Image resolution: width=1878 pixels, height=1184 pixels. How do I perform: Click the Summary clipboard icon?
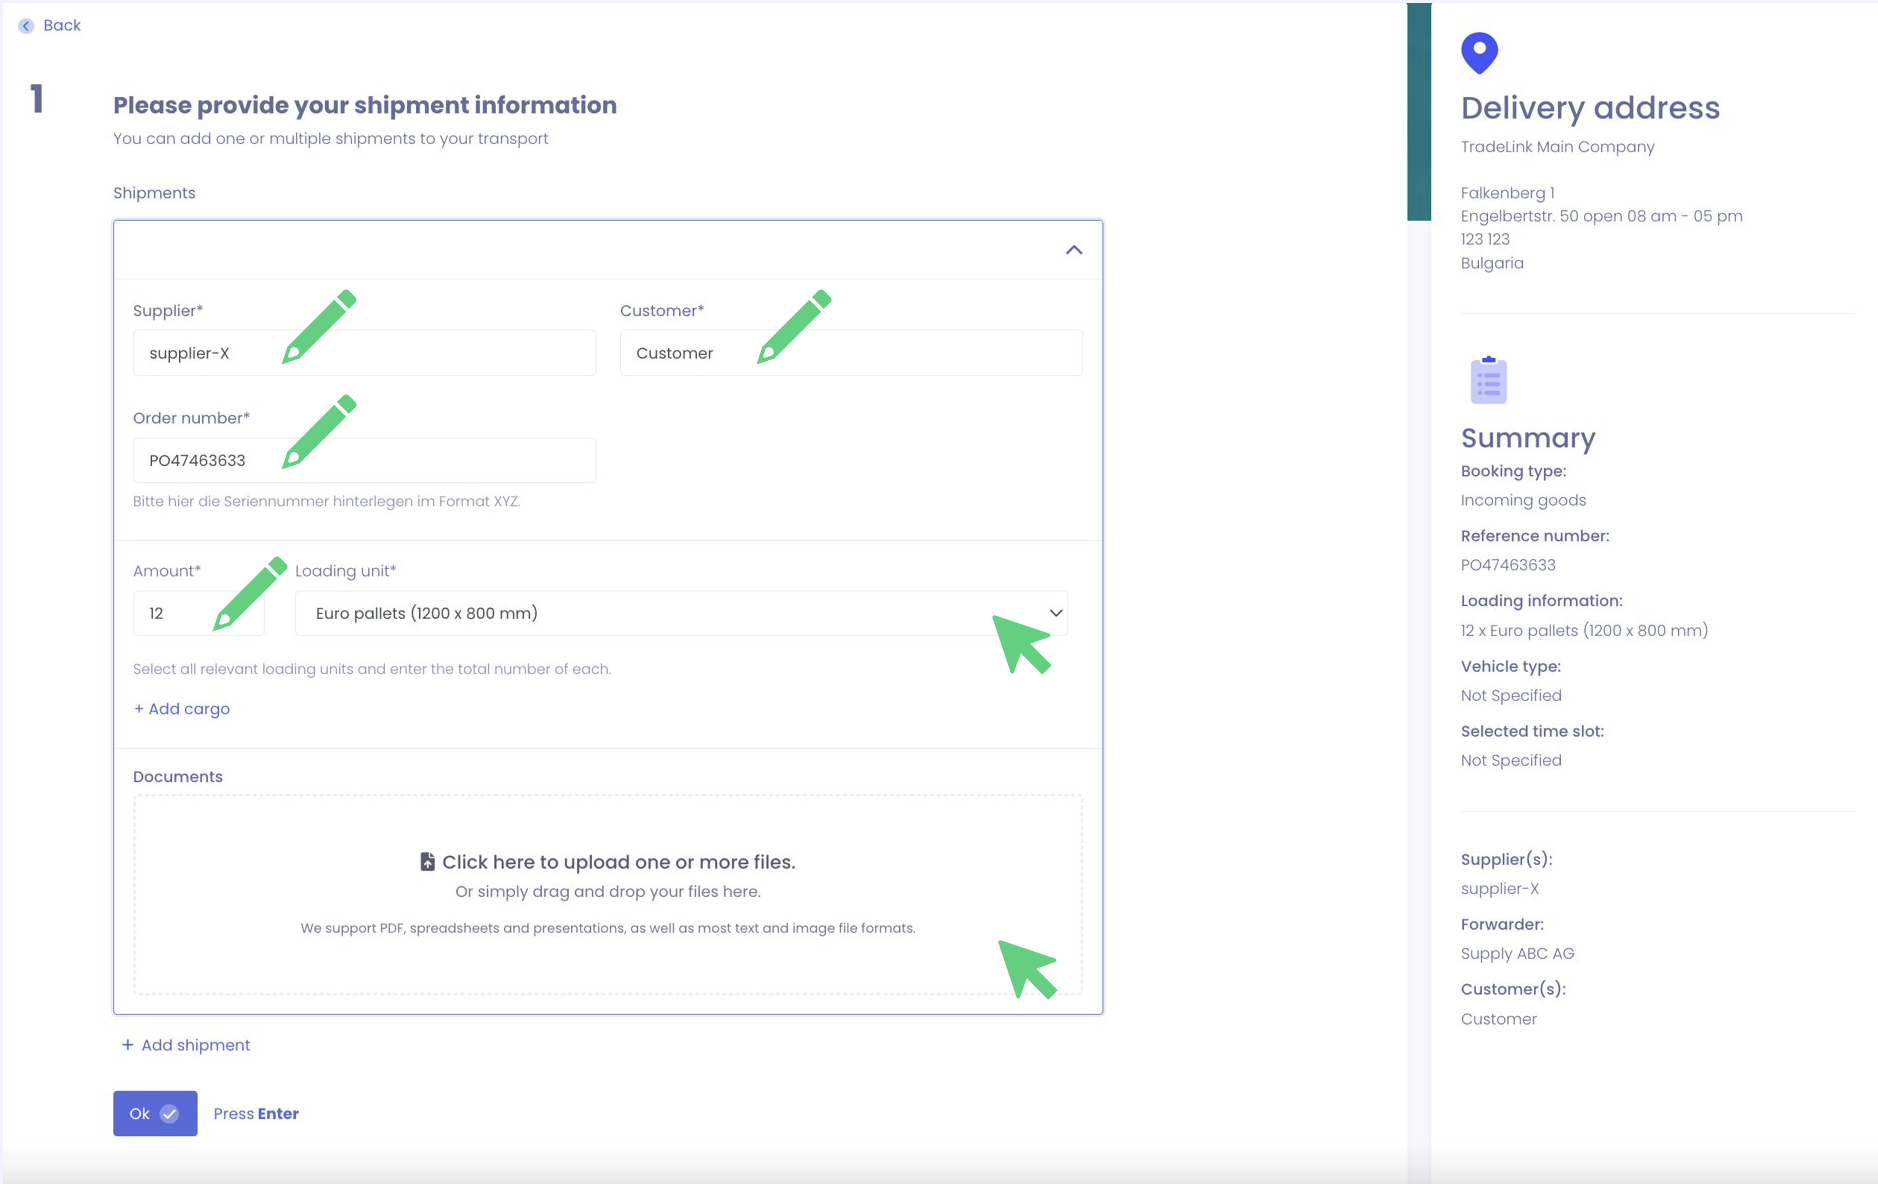click(x=1488, y=380)
